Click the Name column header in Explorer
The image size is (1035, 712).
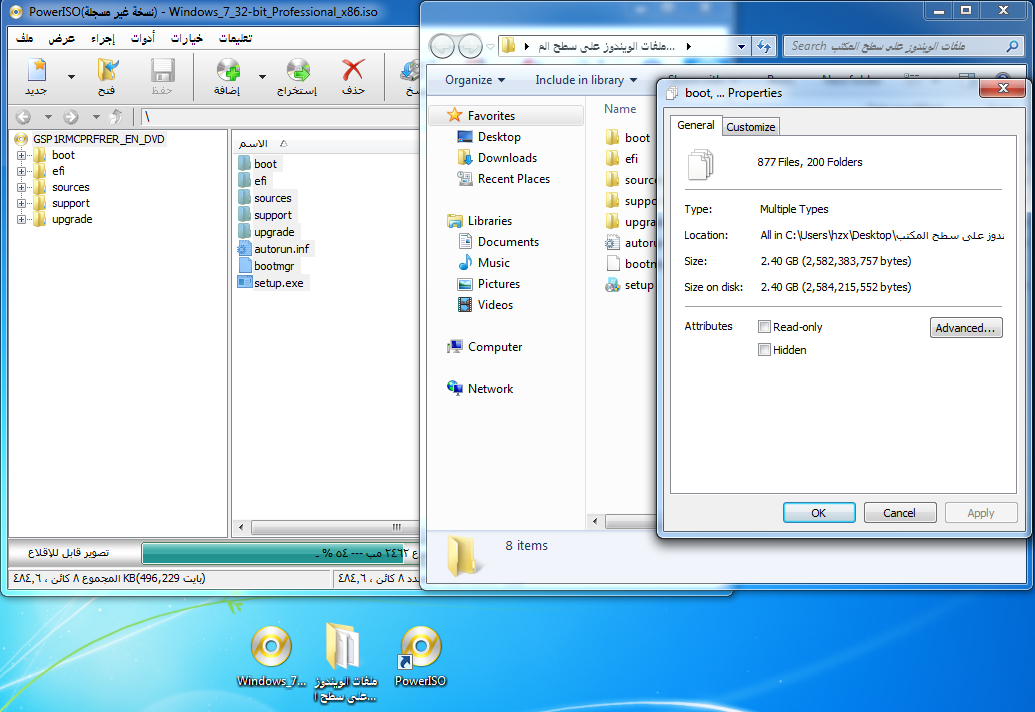tap(620, 109)
